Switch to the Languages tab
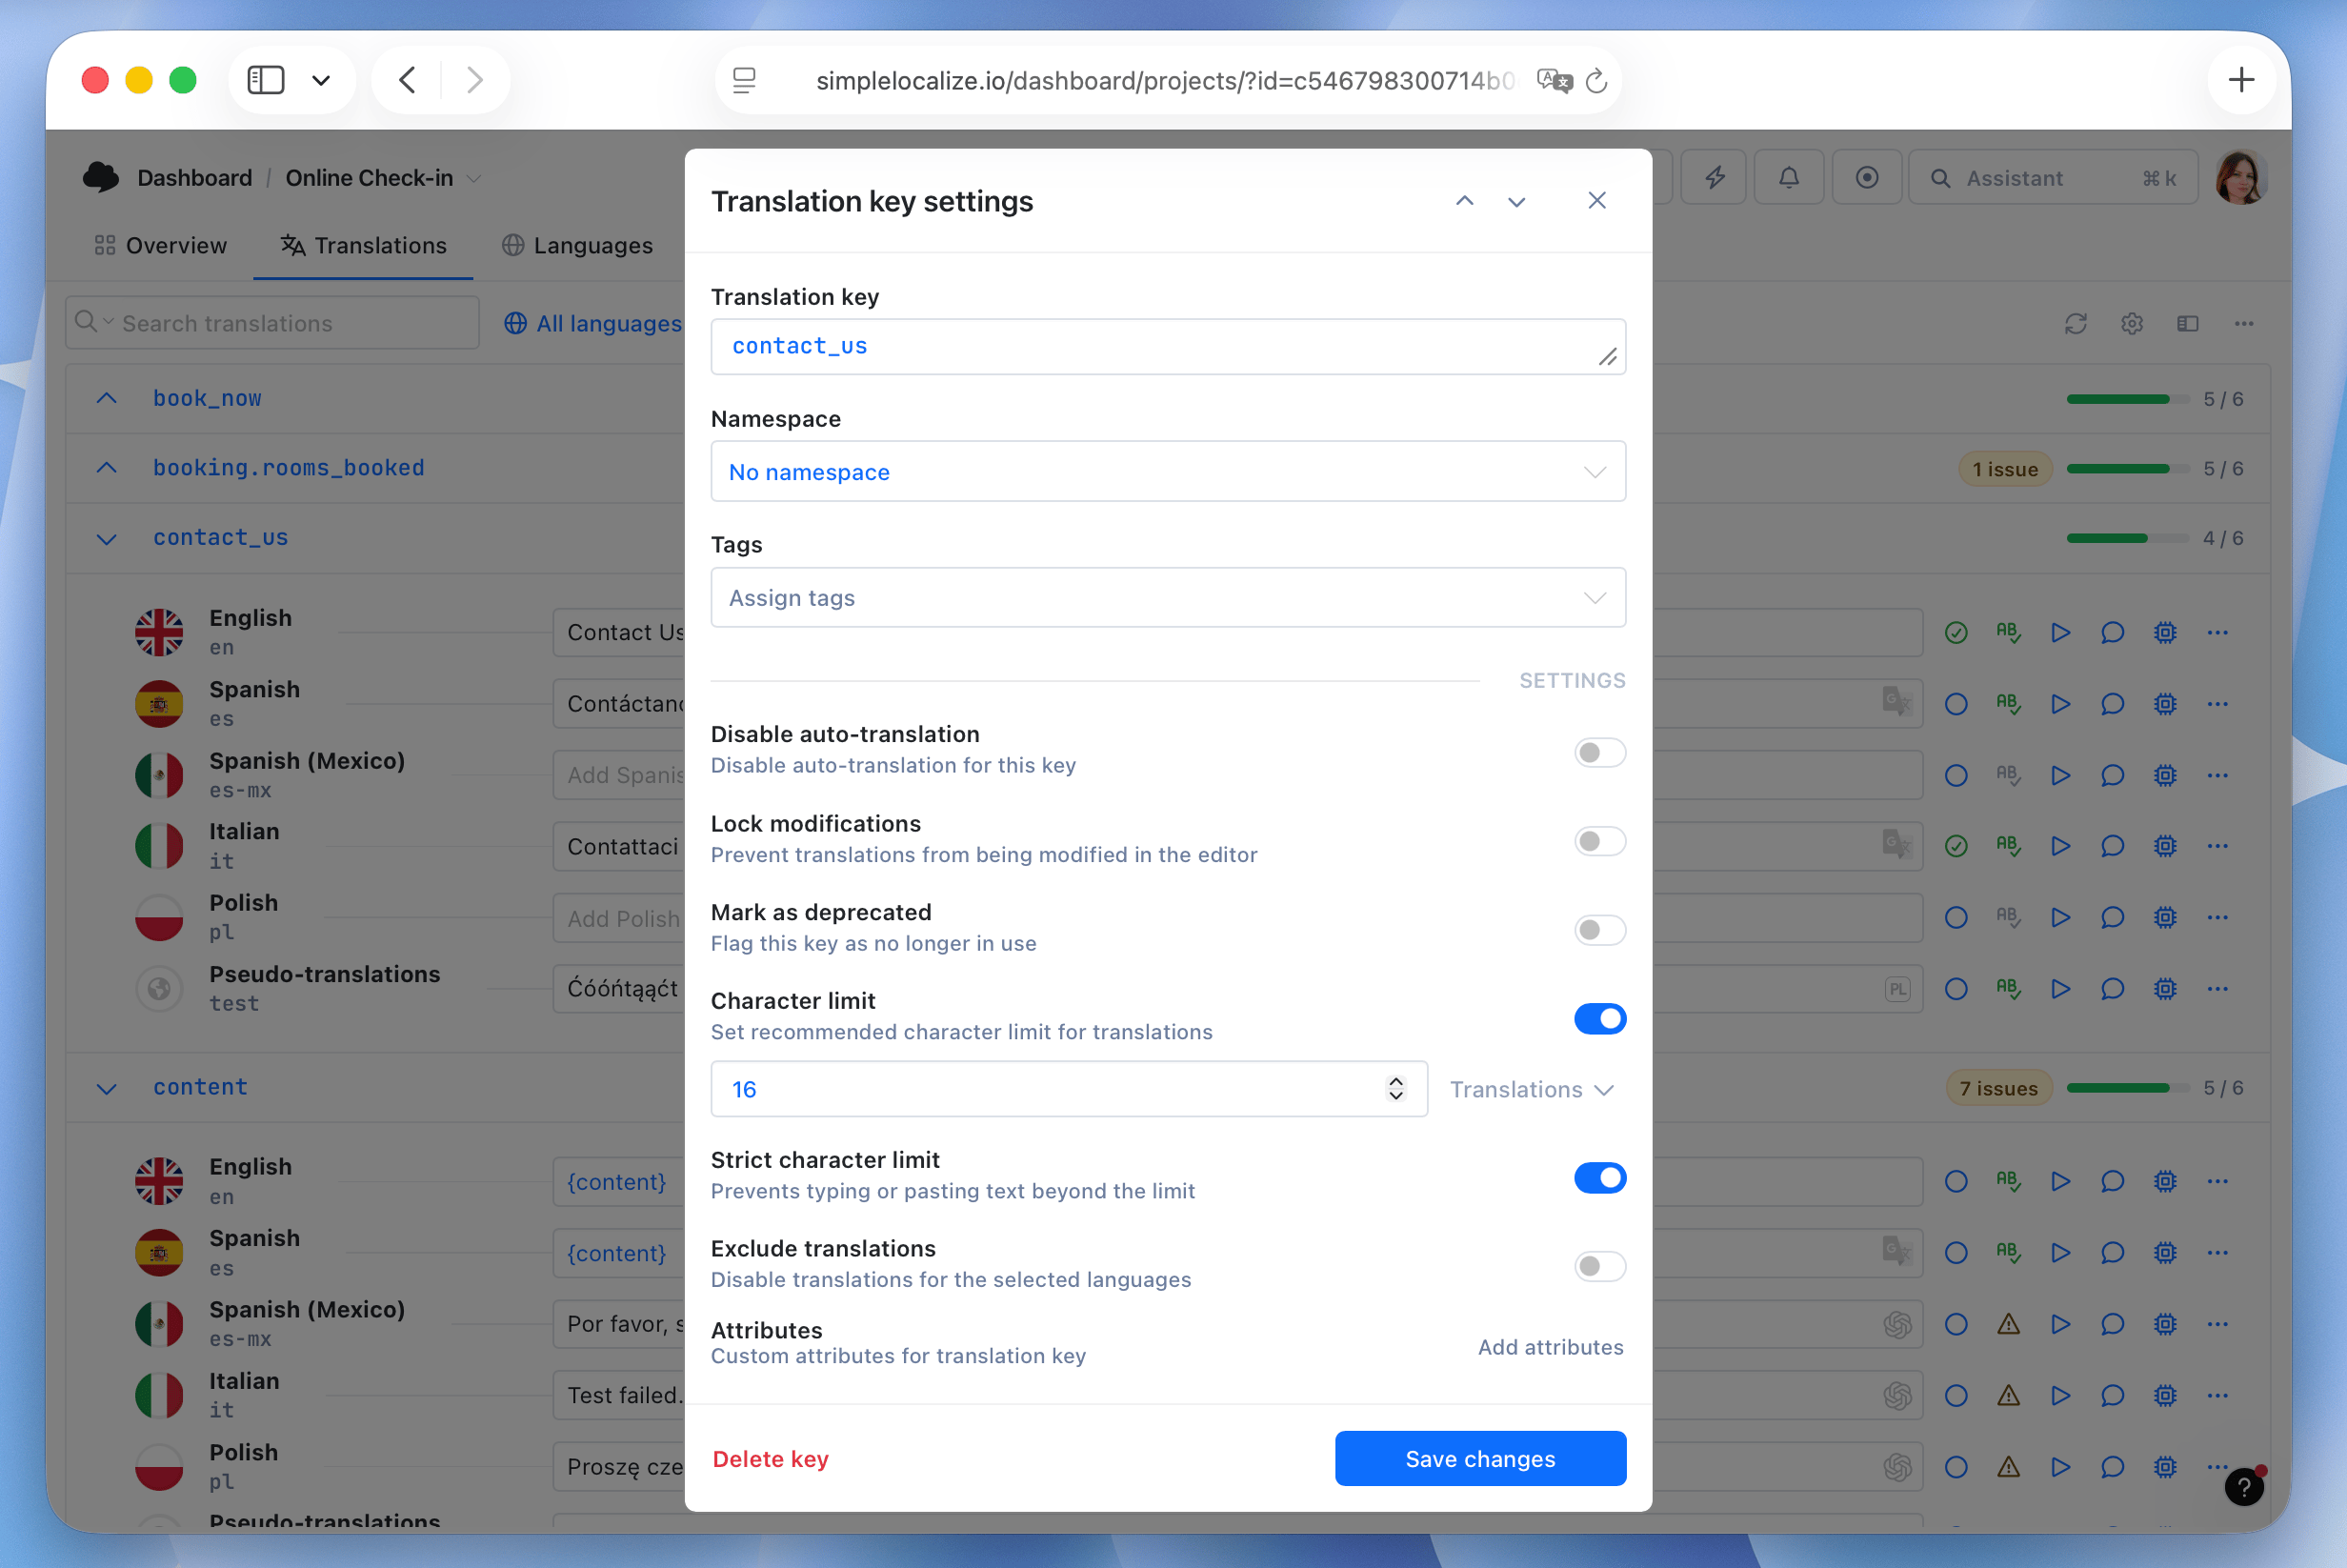This screenshot has height=1568, width=2347. pyautogui.click(x=577, y=245)
